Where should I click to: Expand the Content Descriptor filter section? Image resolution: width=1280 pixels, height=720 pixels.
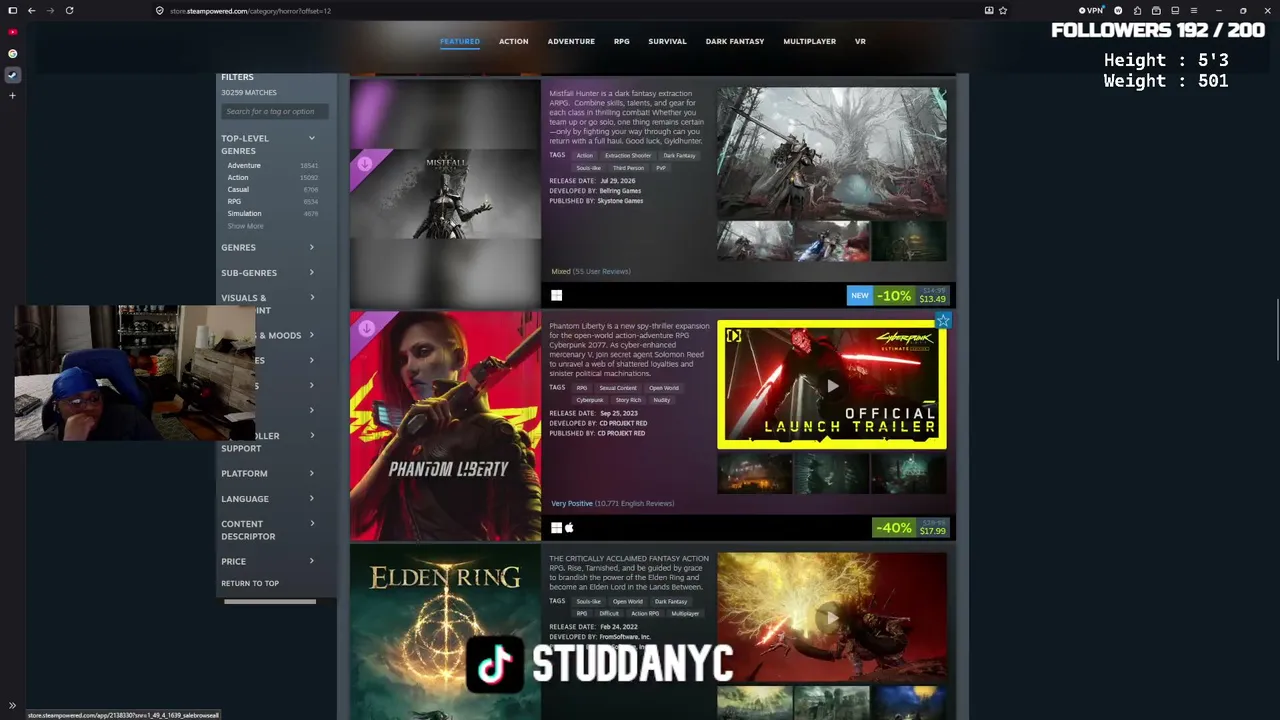[x=269, y=530]
